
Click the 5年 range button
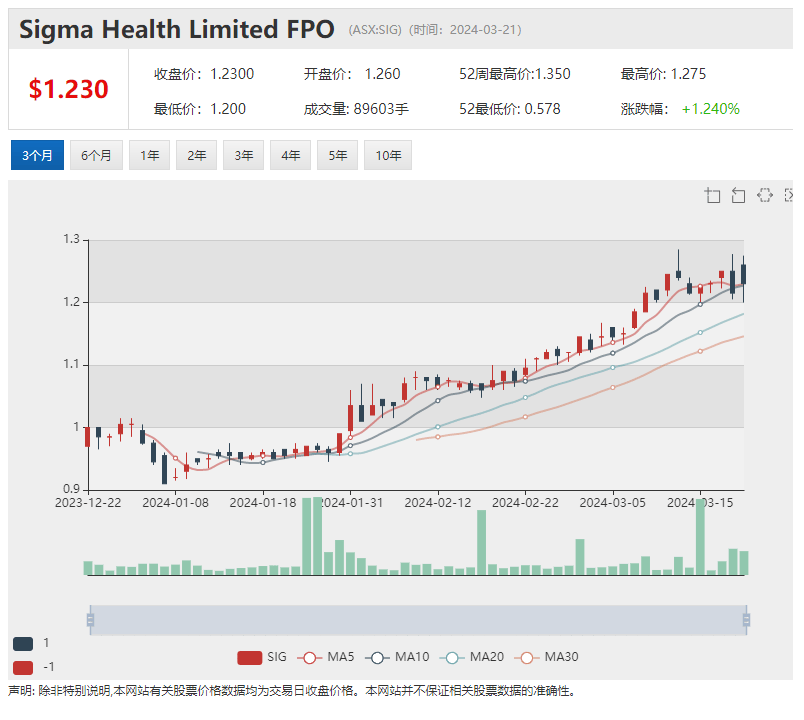(x=339, y=155)
